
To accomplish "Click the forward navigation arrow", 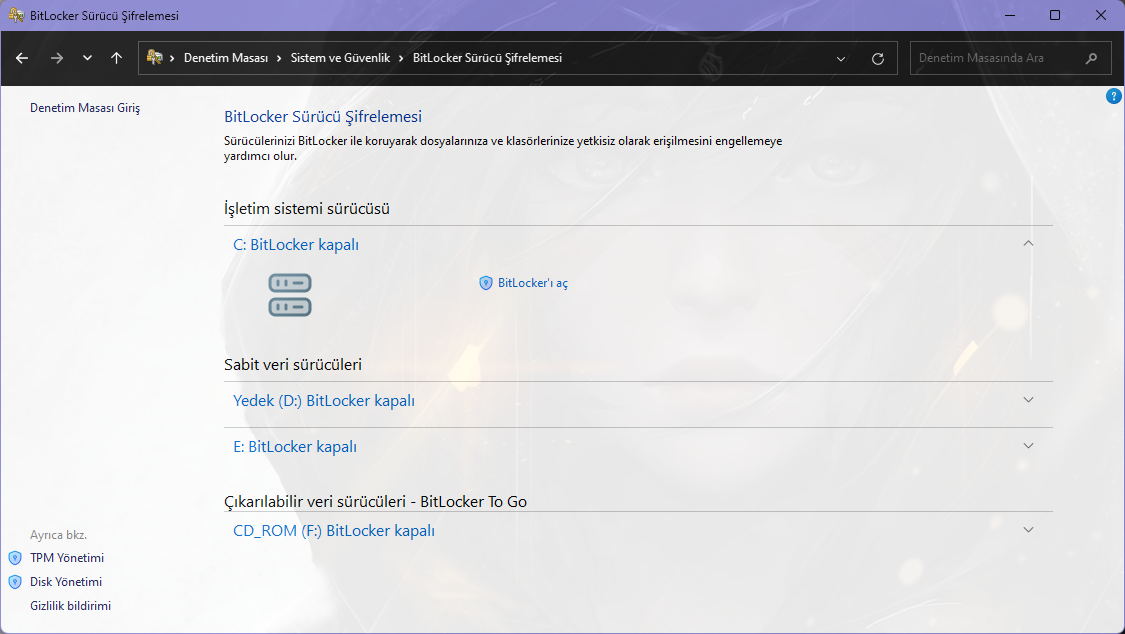I will coord(57,58).
